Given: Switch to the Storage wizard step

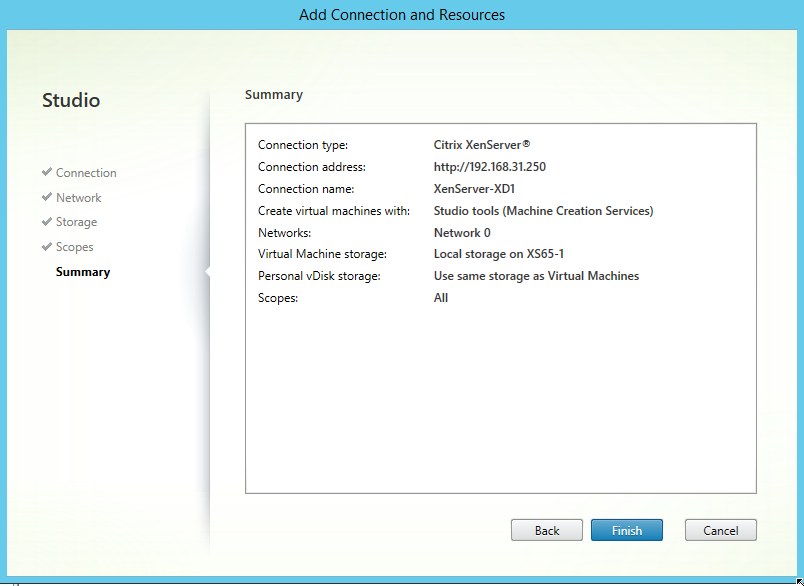Looking at the screenshot, I should [76, 222].
